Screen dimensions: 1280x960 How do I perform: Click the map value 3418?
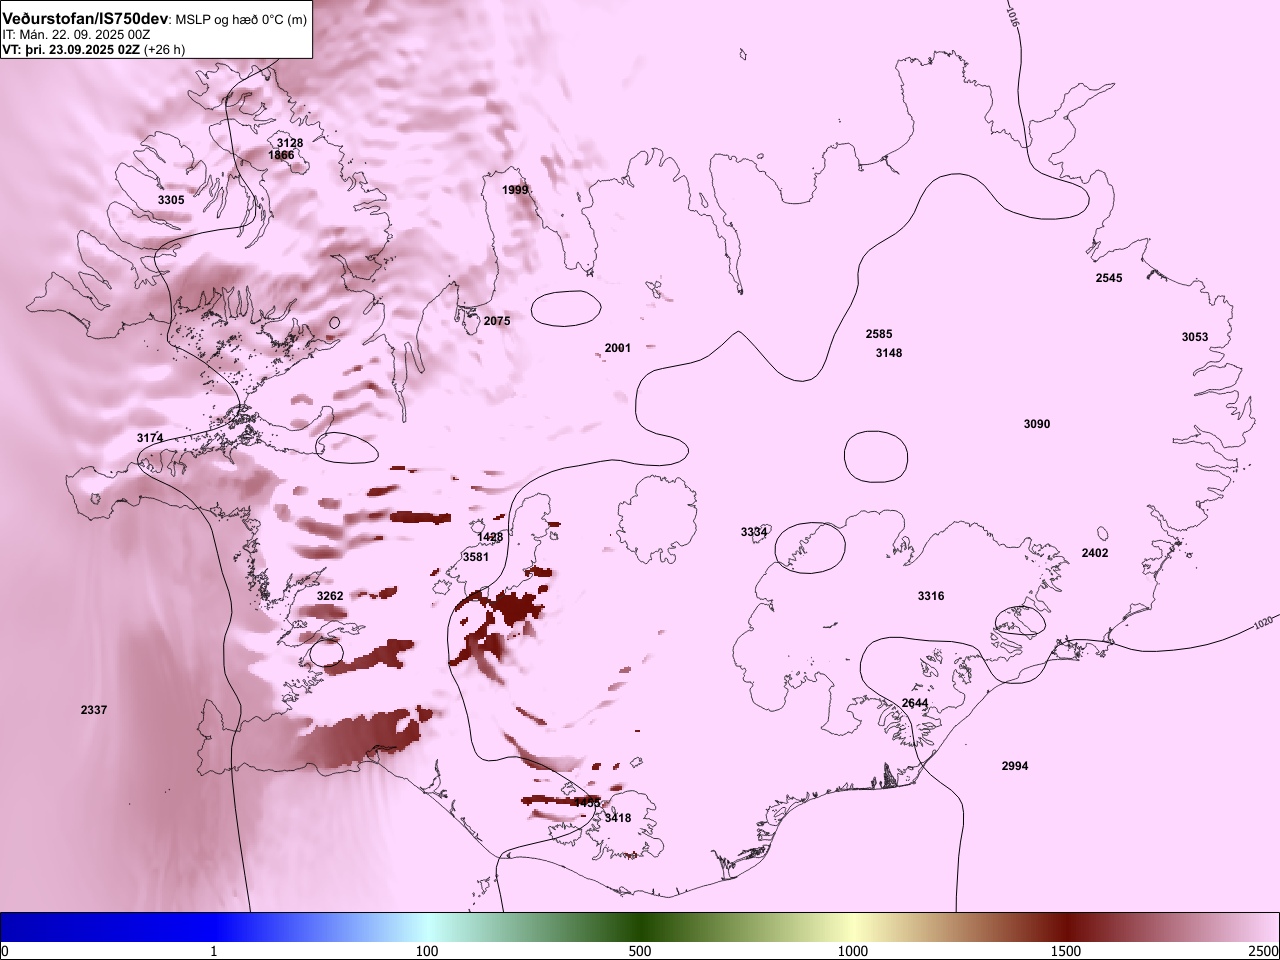coord(618,818)
